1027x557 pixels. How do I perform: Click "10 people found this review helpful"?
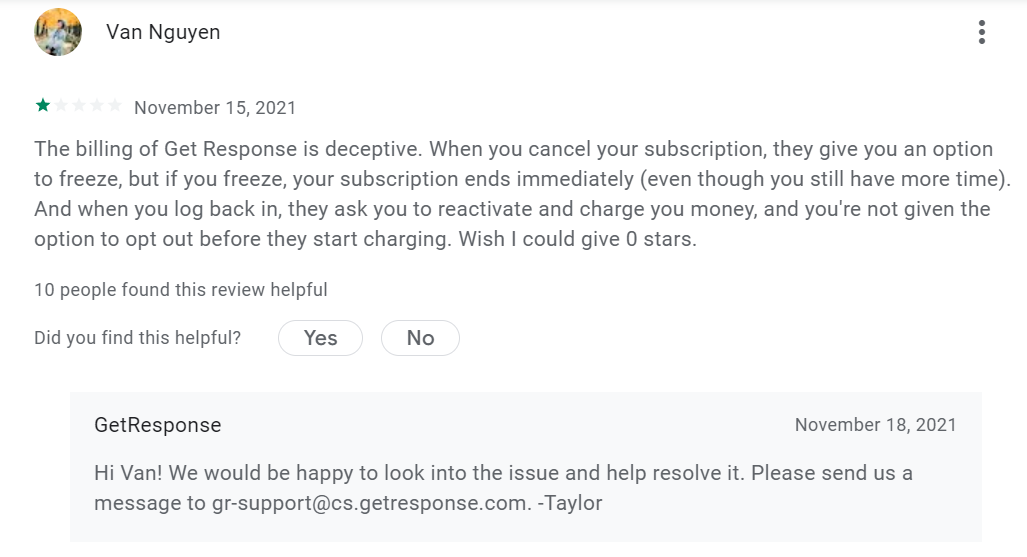click(x=181, y=290)
